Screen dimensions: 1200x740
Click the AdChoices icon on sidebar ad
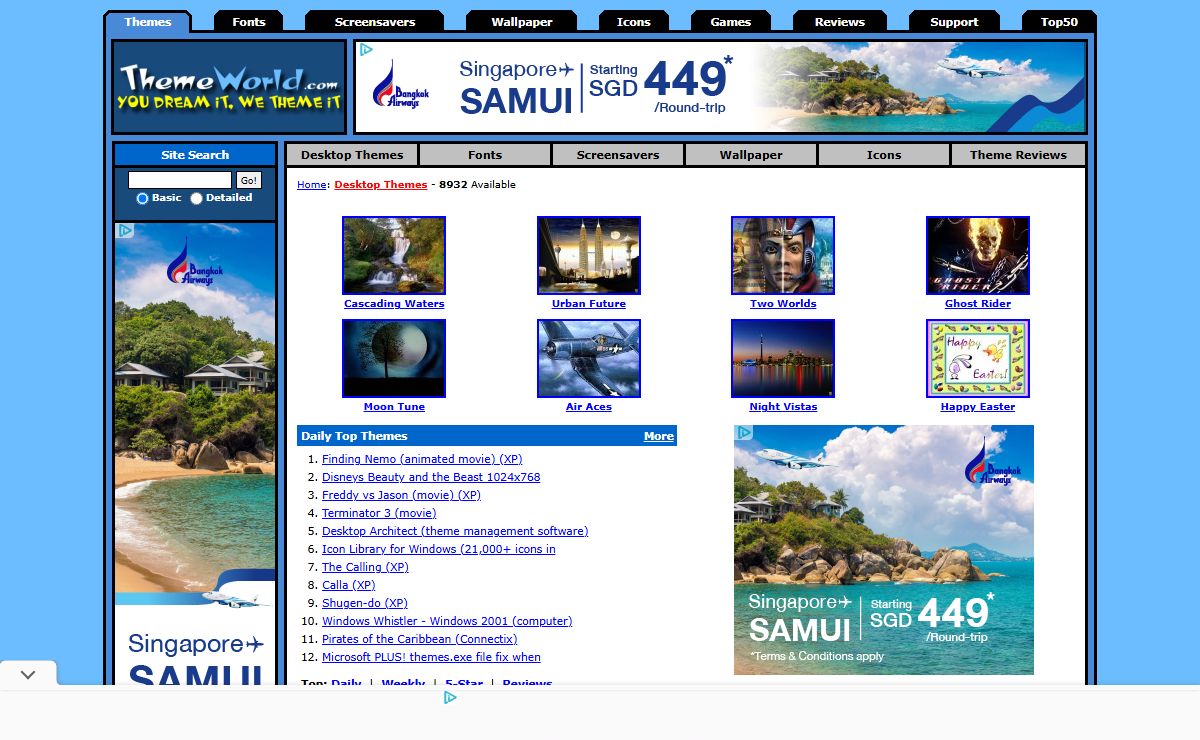click(125, 231)
